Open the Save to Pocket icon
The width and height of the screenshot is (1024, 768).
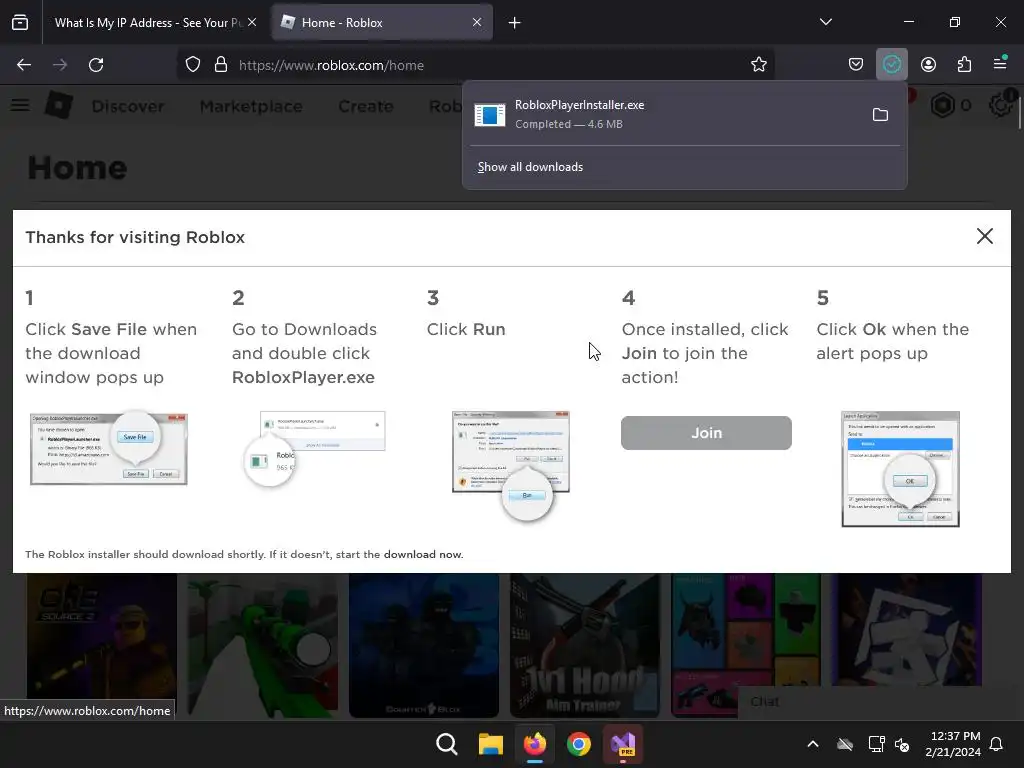pyautogui.click(x=856, y=64)
